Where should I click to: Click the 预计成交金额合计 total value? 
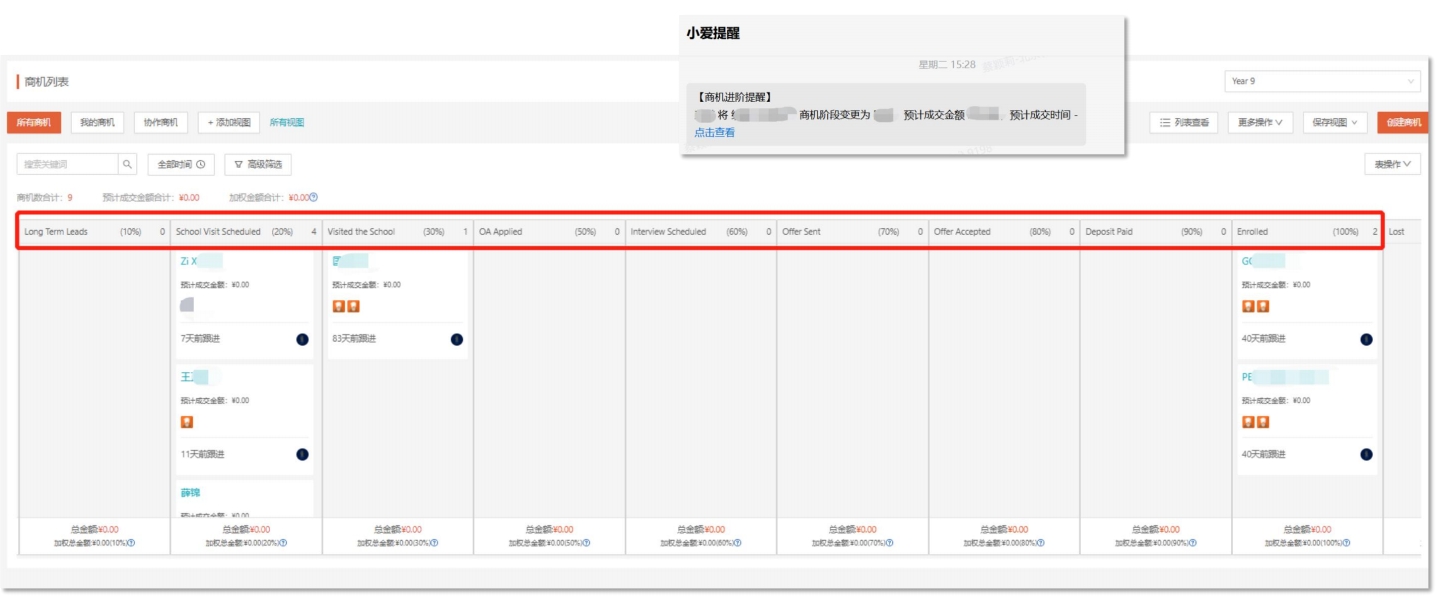coord(151,198)
